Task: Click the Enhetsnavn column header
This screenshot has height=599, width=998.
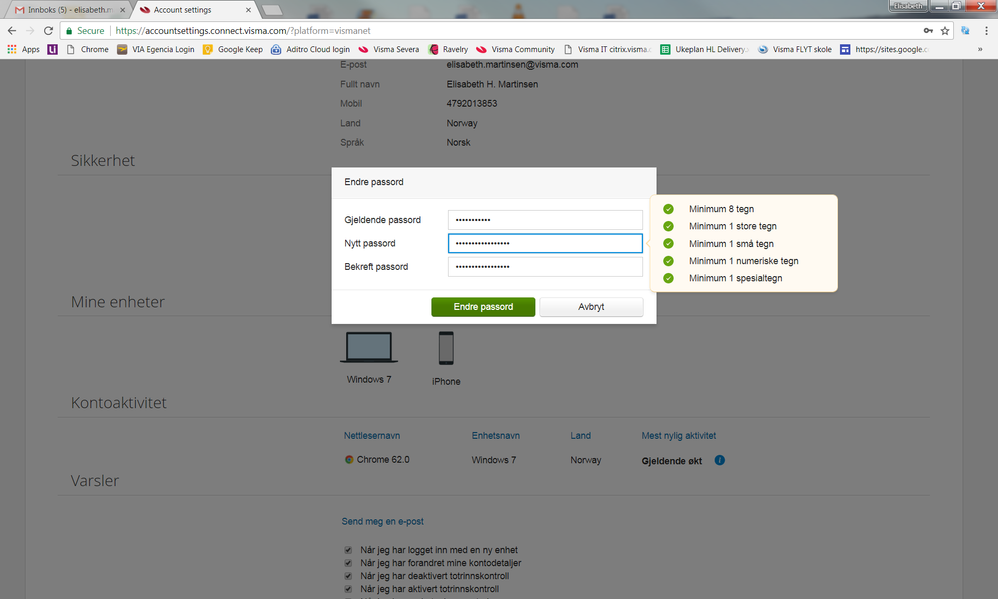Action: 496,435
